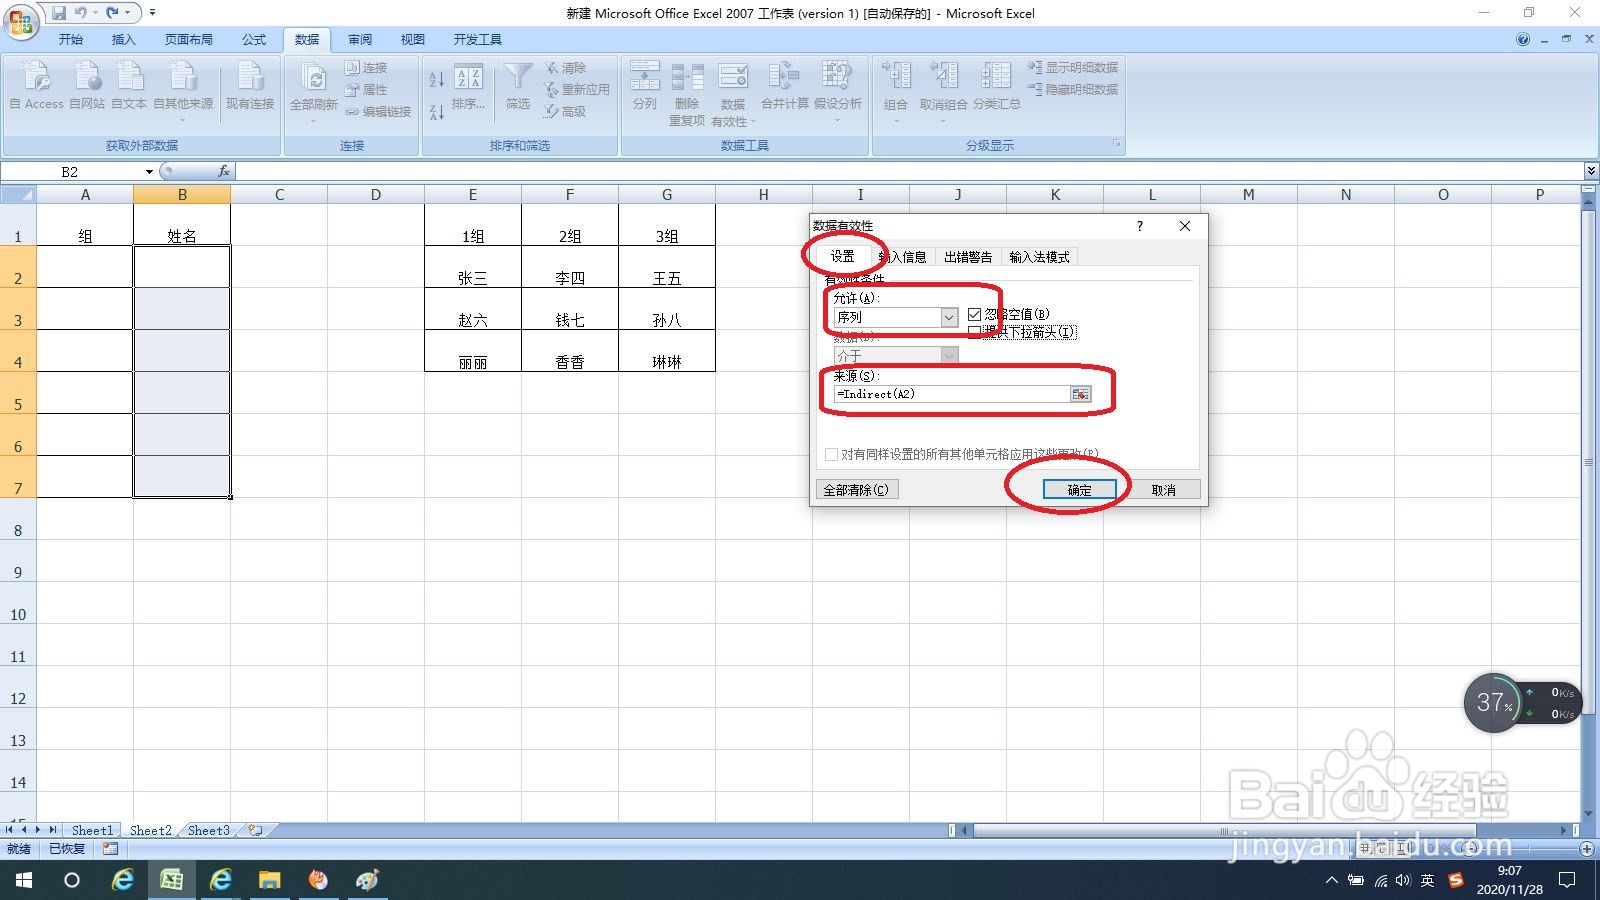This screenshot has height=900, width=1600.
Task: Open File Explorer in the taskbar
Action: click(269, 880)
